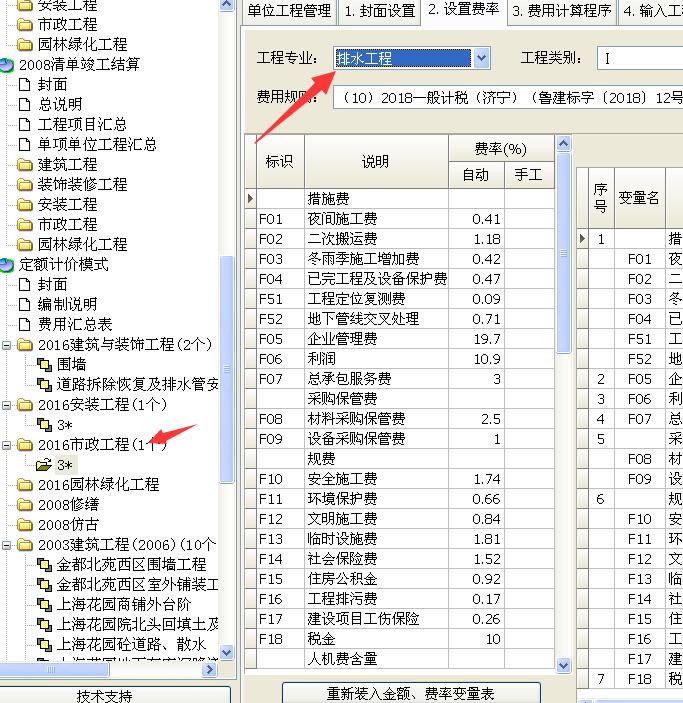Click the 总说明 document icon
Image resolution: width=683 pixels, height=703 pixels.
pos(25,104)
